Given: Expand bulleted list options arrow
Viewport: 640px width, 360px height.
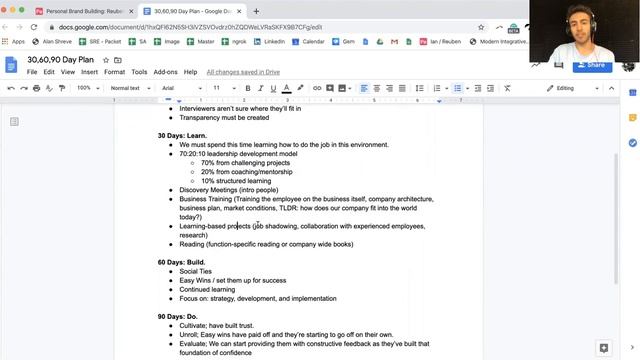Looking at the screenshot, I should point(467,89).
